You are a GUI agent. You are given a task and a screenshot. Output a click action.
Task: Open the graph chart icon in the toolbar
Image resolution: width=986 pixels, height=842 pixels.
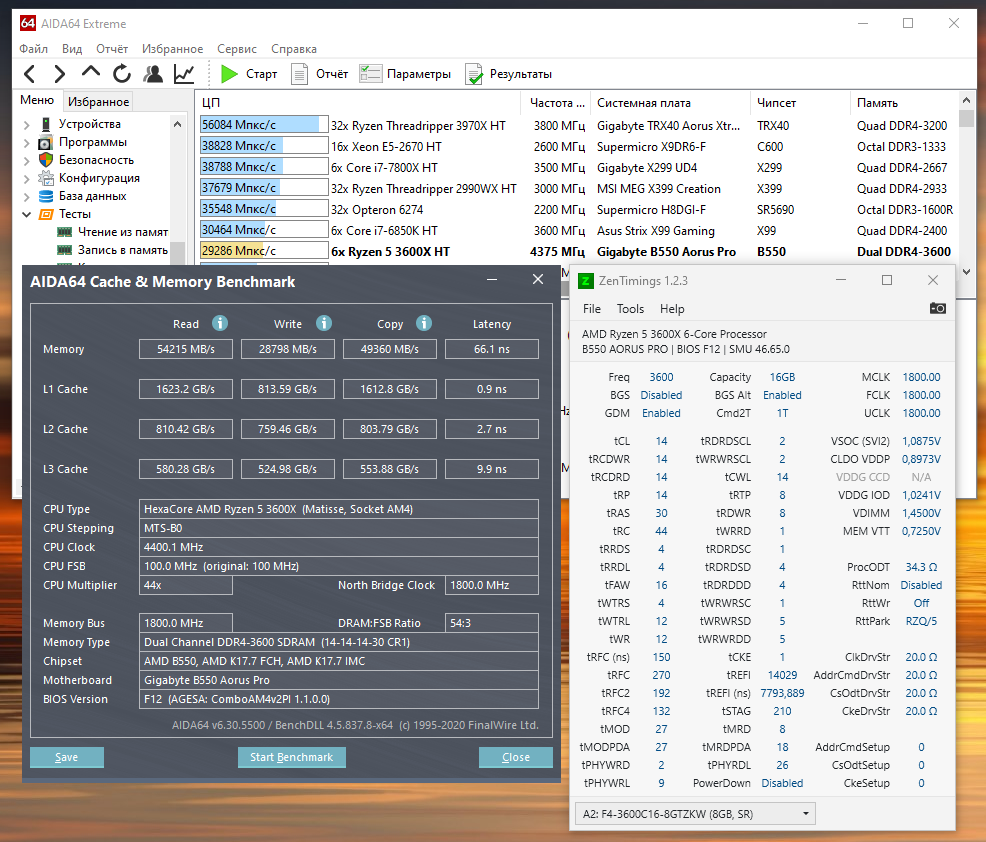pos(184,74)
